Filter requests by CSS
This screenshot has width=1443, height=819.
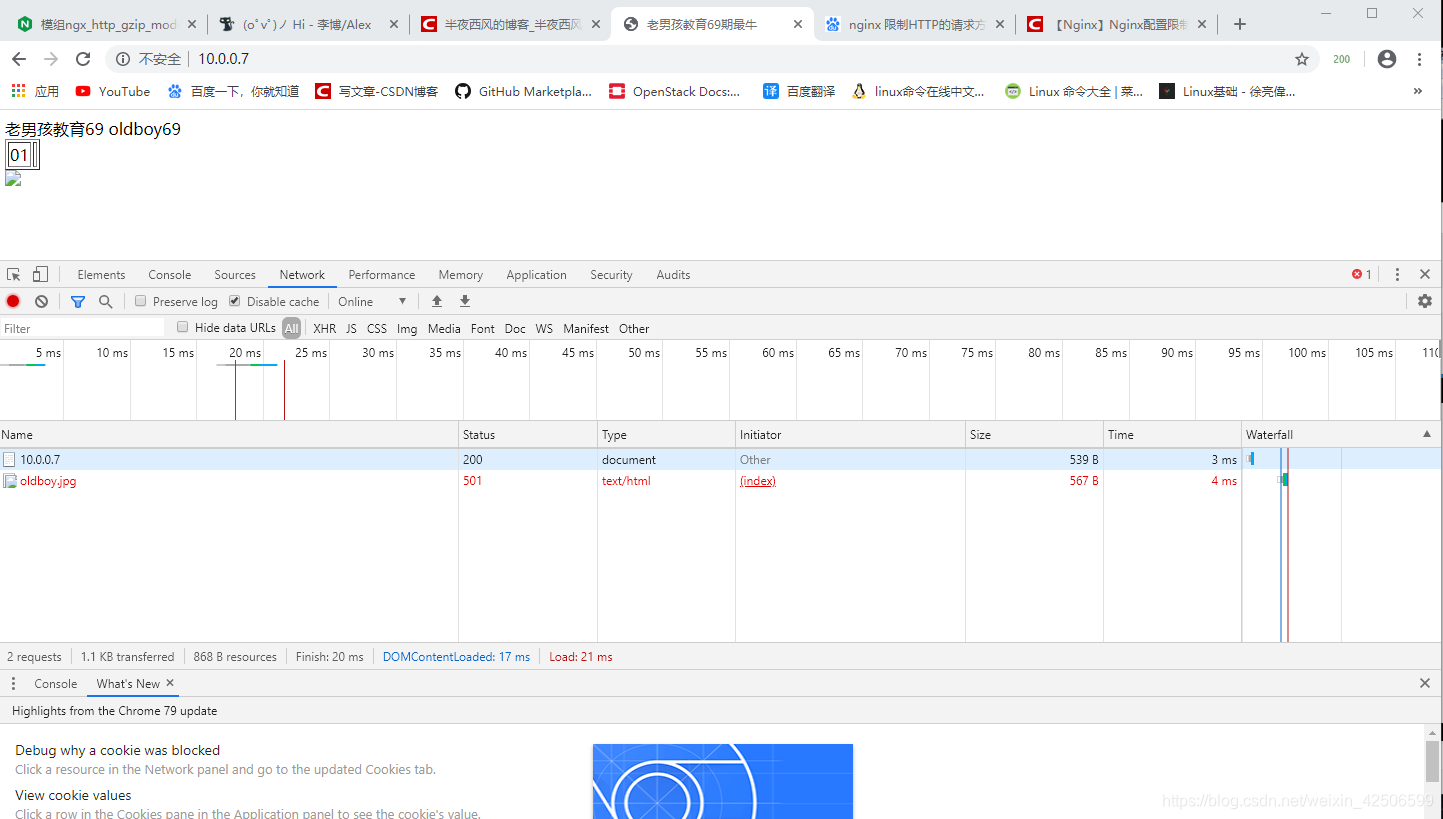point(377,328)
